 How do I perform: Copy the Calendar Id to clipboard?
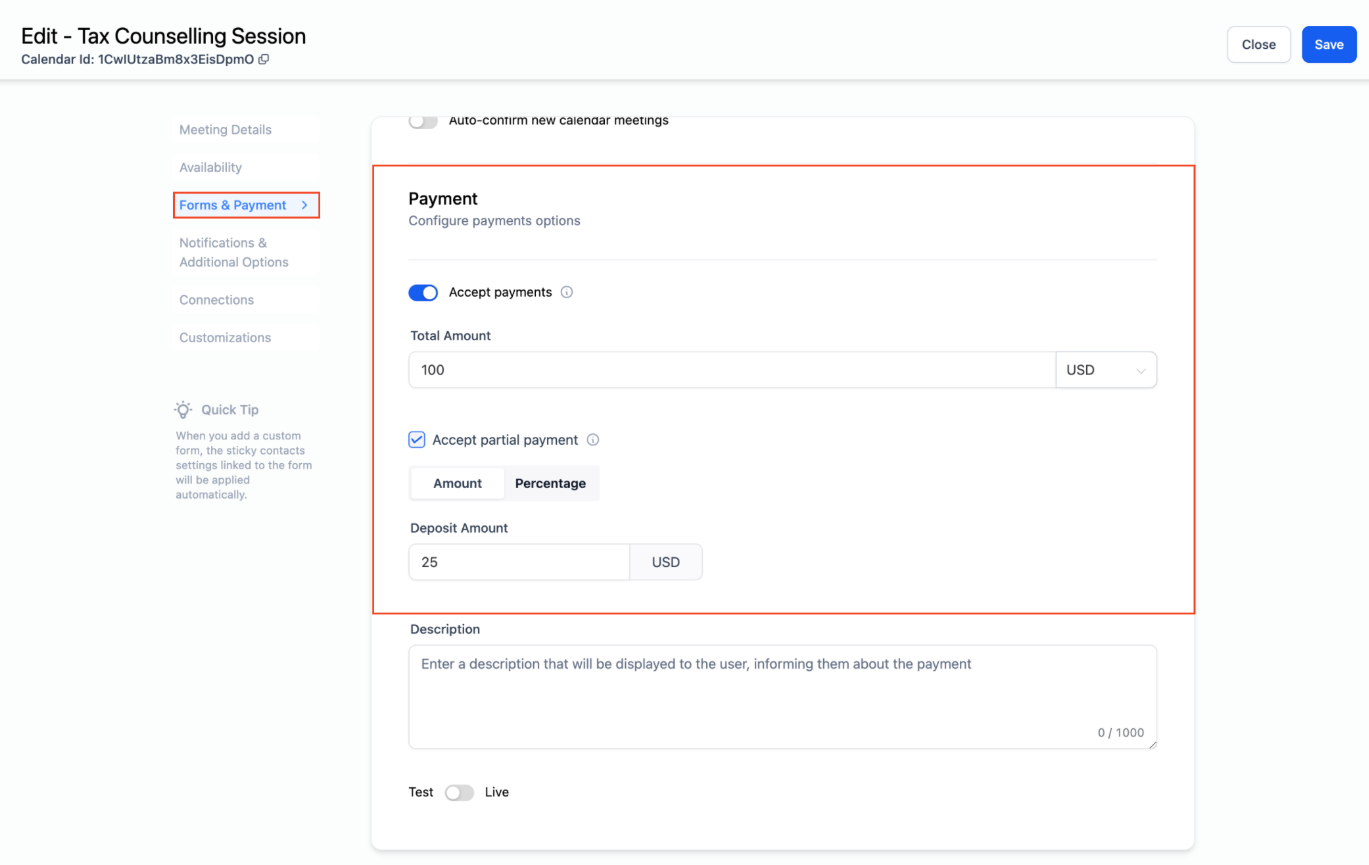(264, 60)
